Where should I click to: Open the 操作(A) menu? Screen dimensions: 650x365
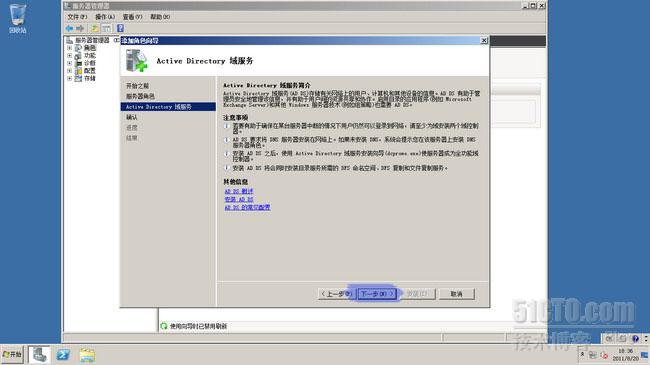[x=105, y=17]
